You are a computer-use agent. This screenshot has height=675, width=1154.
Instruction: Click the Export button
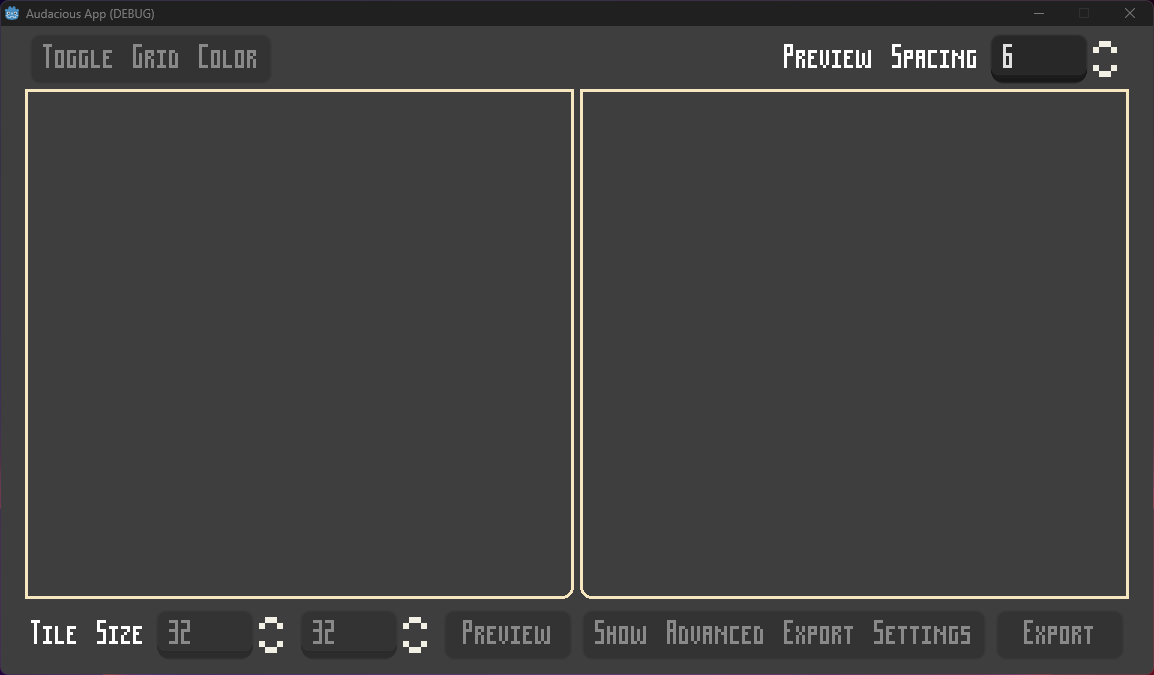tap(1059, 634)
